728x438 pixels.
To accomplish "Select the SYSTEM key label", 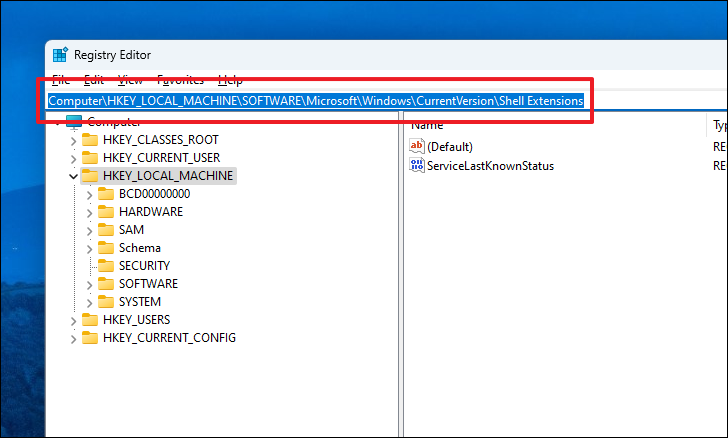I will coord(140,302).
